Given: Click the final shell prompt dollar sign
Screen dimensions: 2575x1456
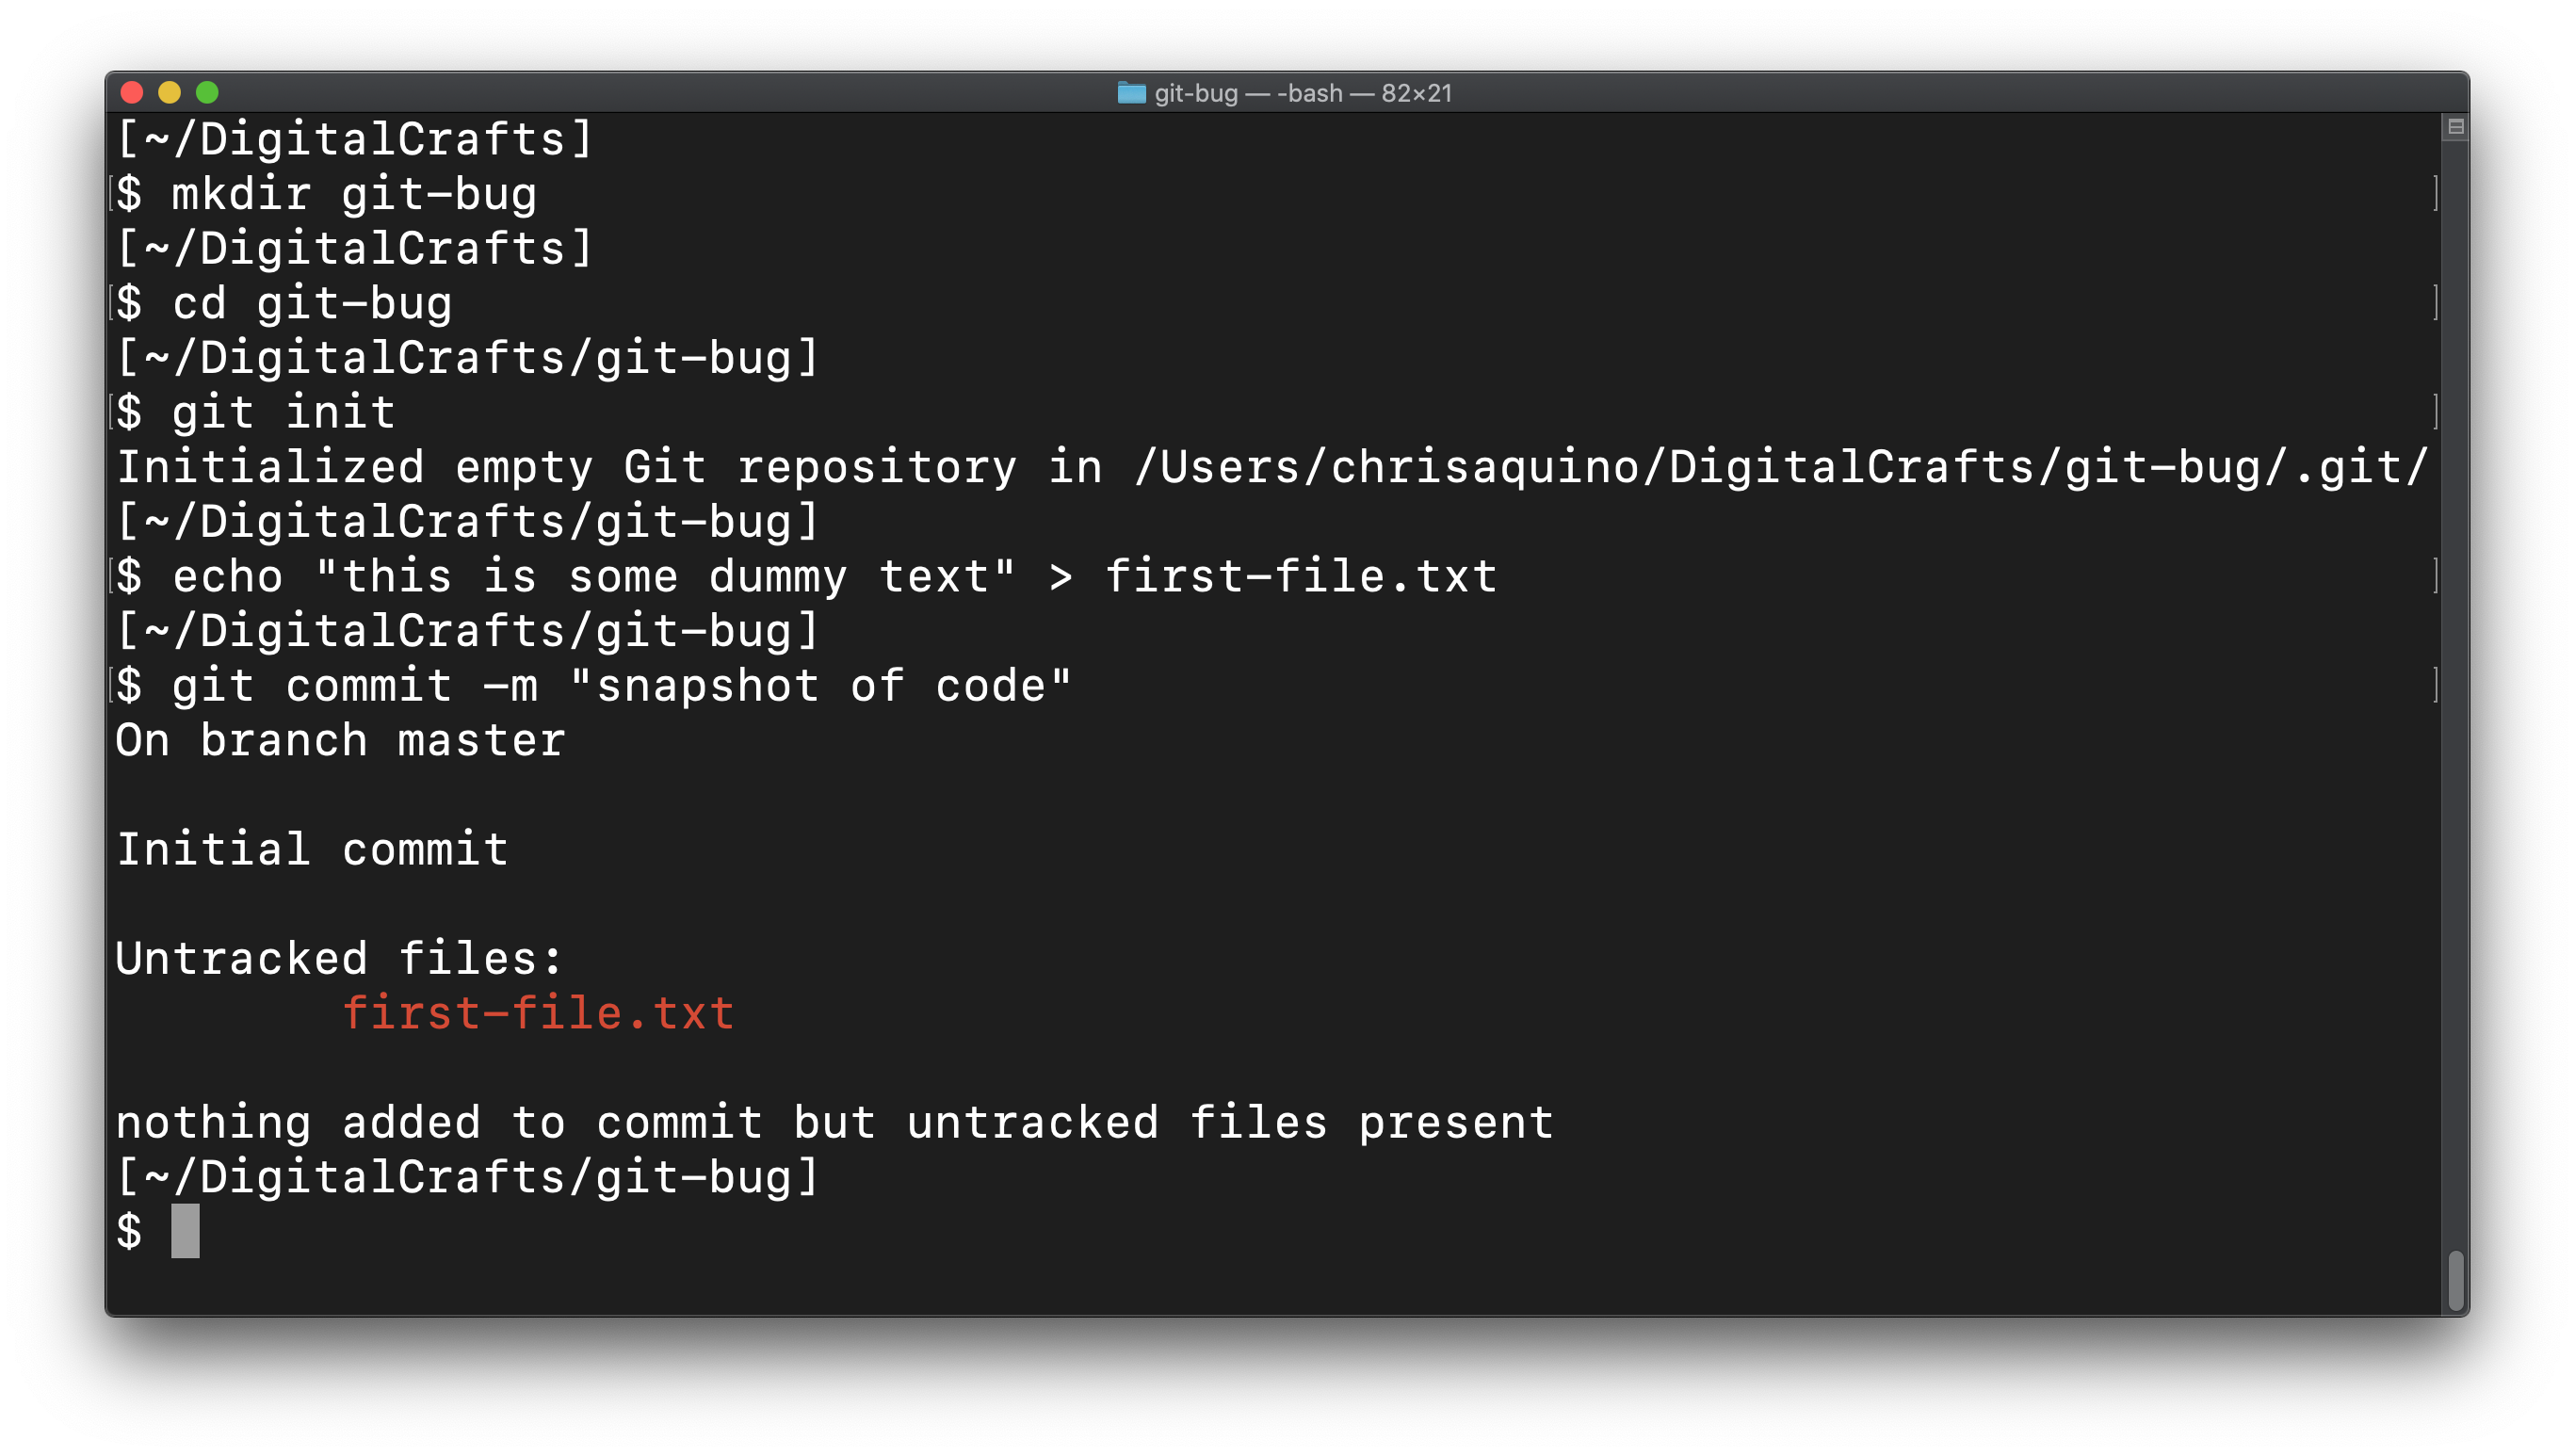Looking at the screenshot, I should click(x=130, y=1232).
